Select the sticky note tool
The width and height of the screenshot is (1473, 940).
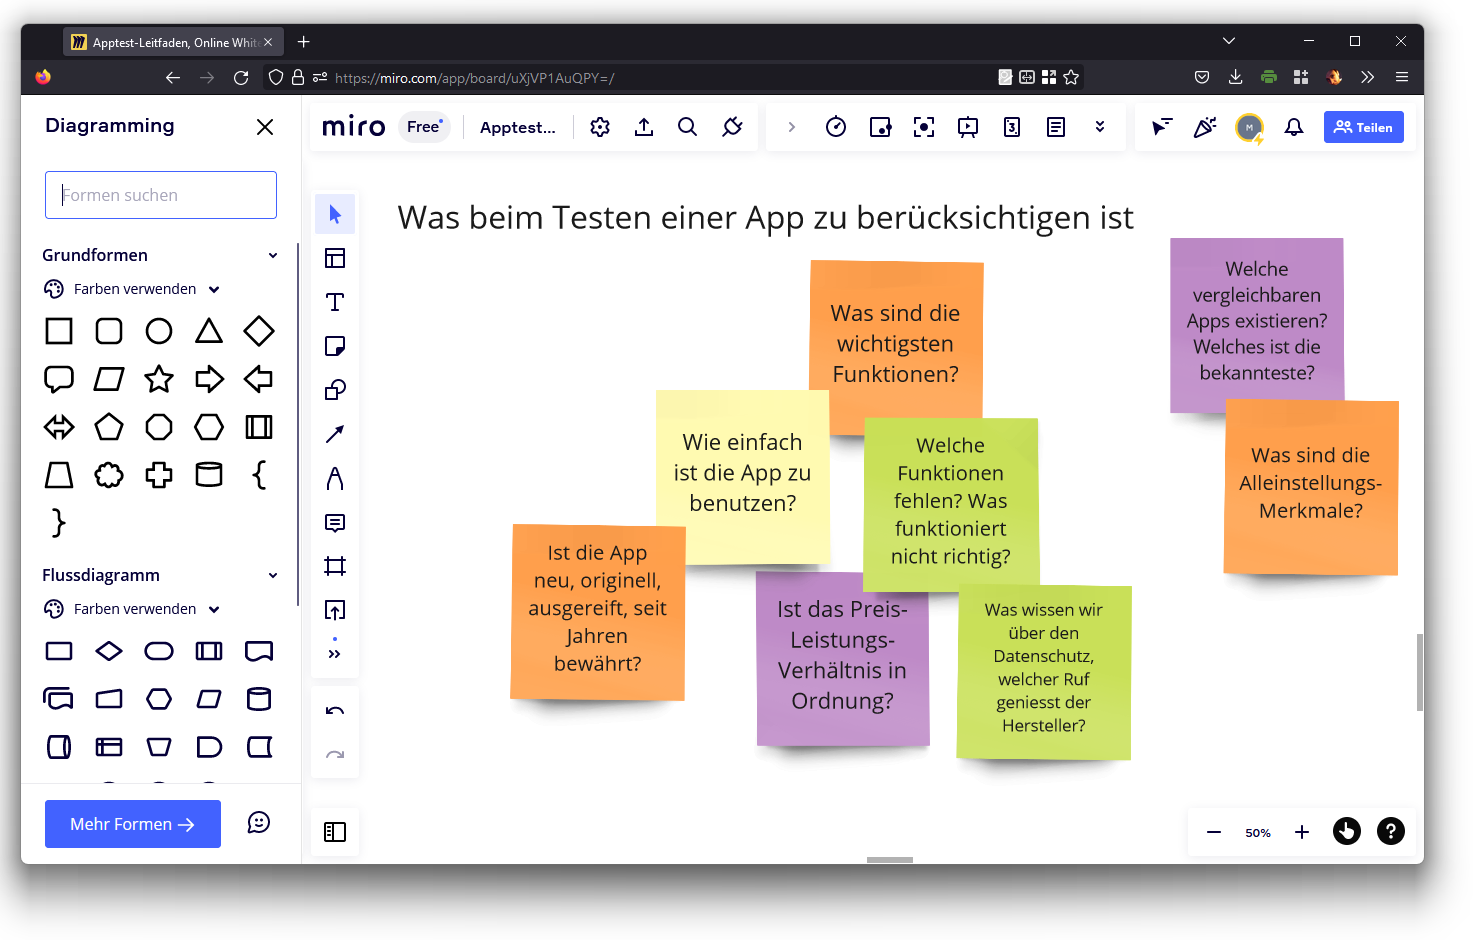point(335,345)
